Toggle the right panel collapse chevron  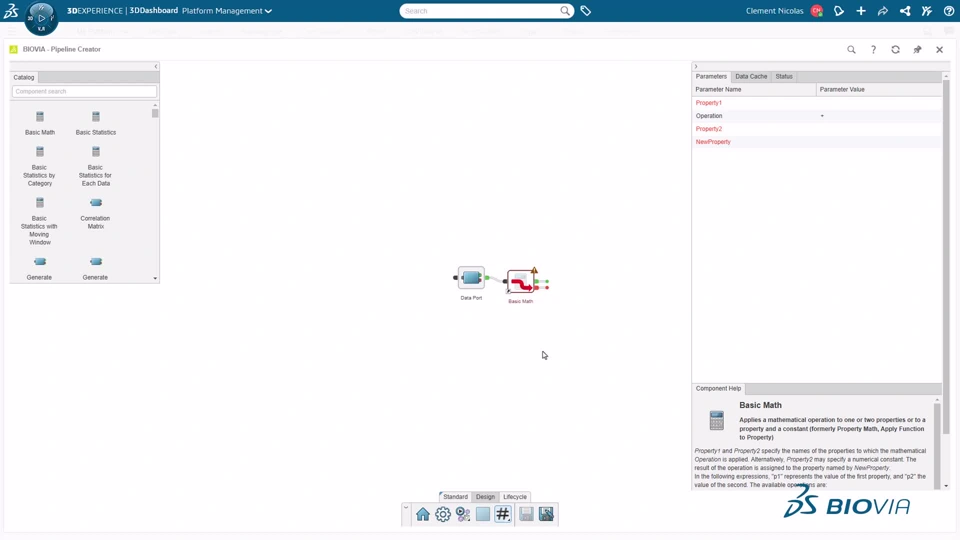coord(696,66)
